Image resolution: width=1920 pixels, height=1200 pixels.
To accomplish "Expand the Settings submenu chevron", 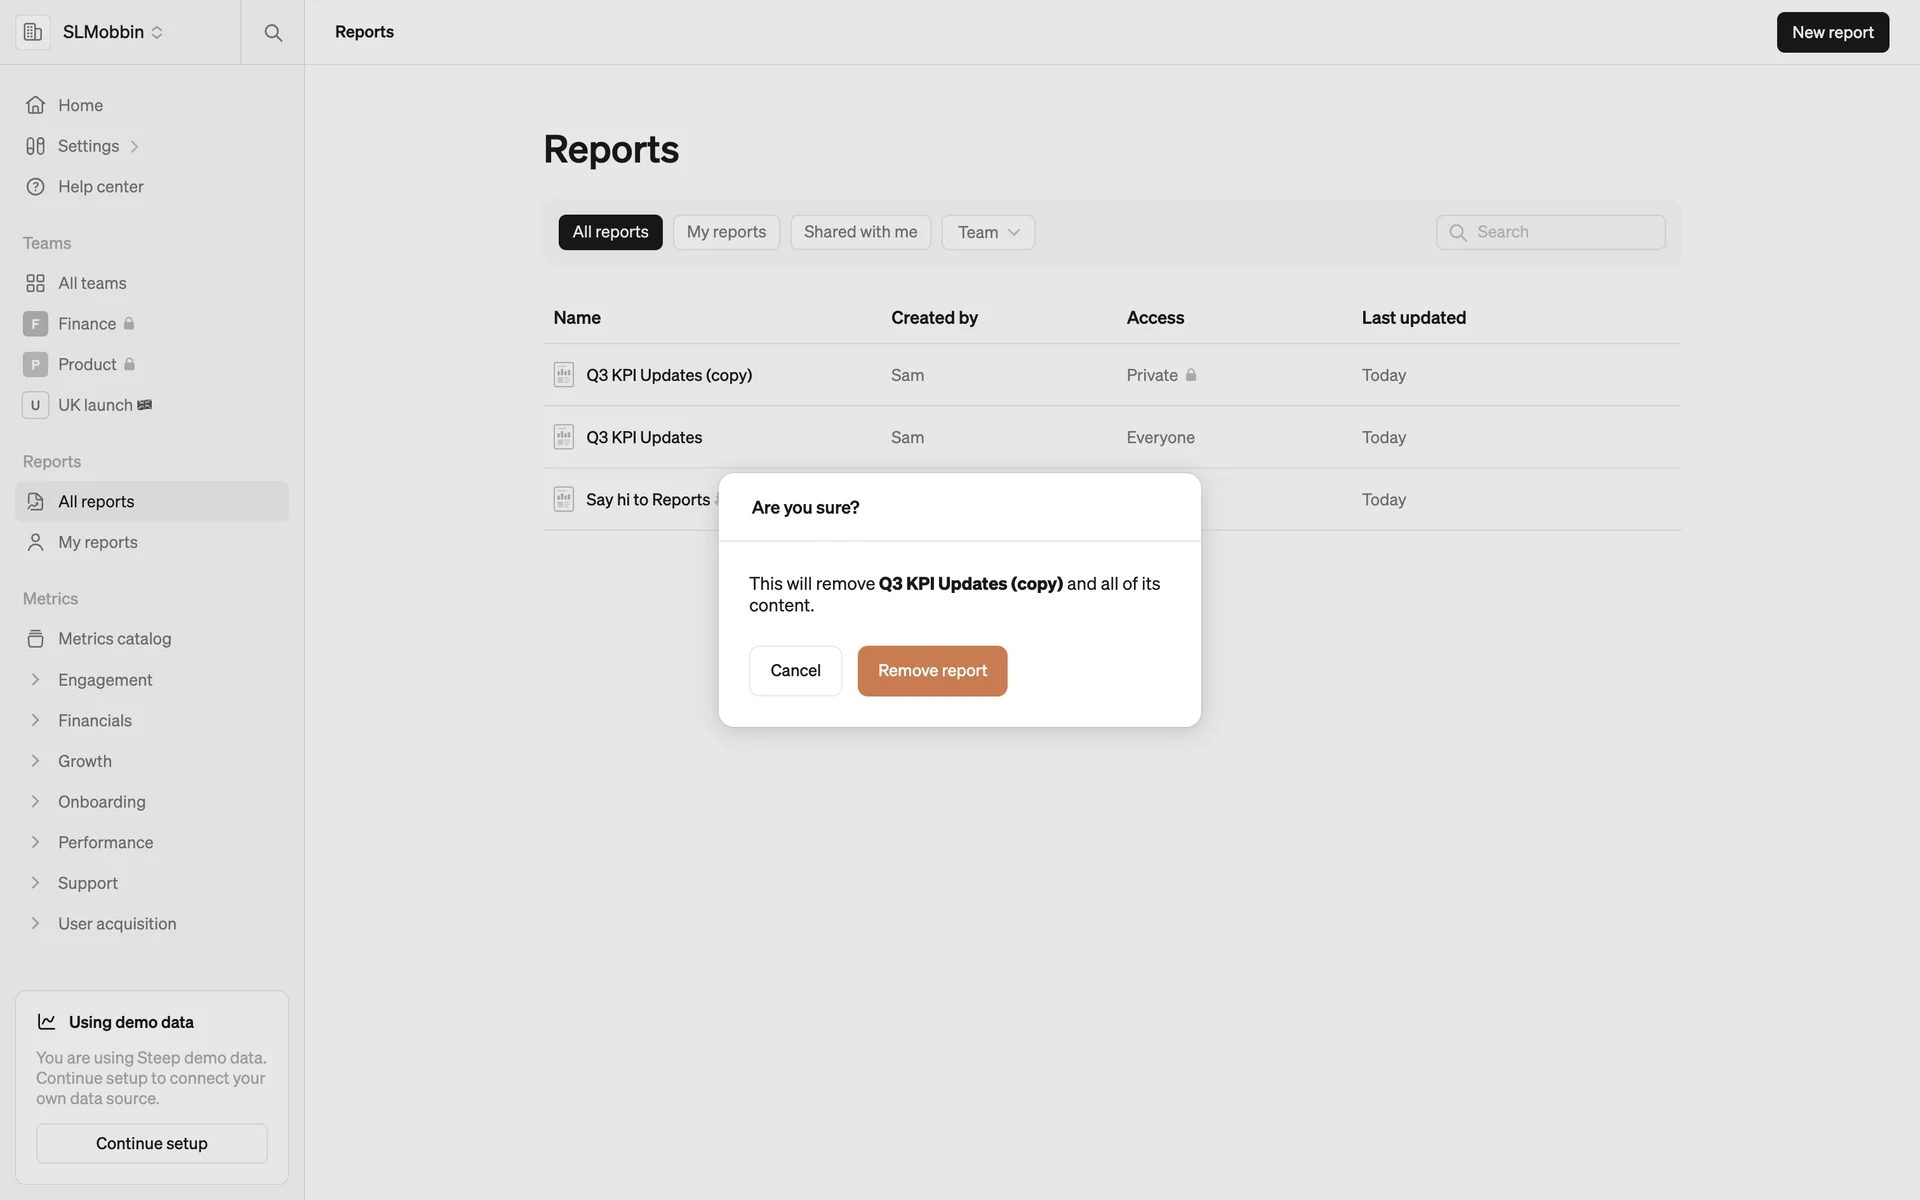I will click(x=134, y=147).
